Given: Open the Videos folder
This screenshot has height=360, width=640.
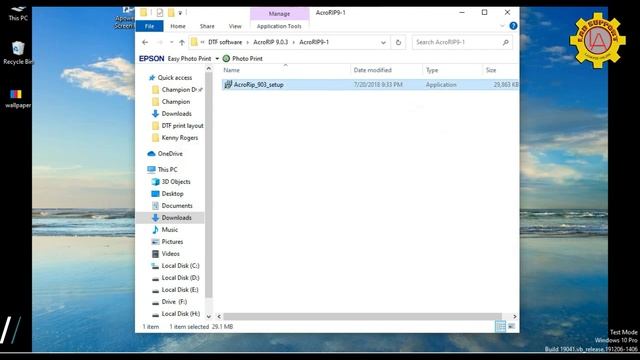Looking at the screenshot, I should 166,254.
